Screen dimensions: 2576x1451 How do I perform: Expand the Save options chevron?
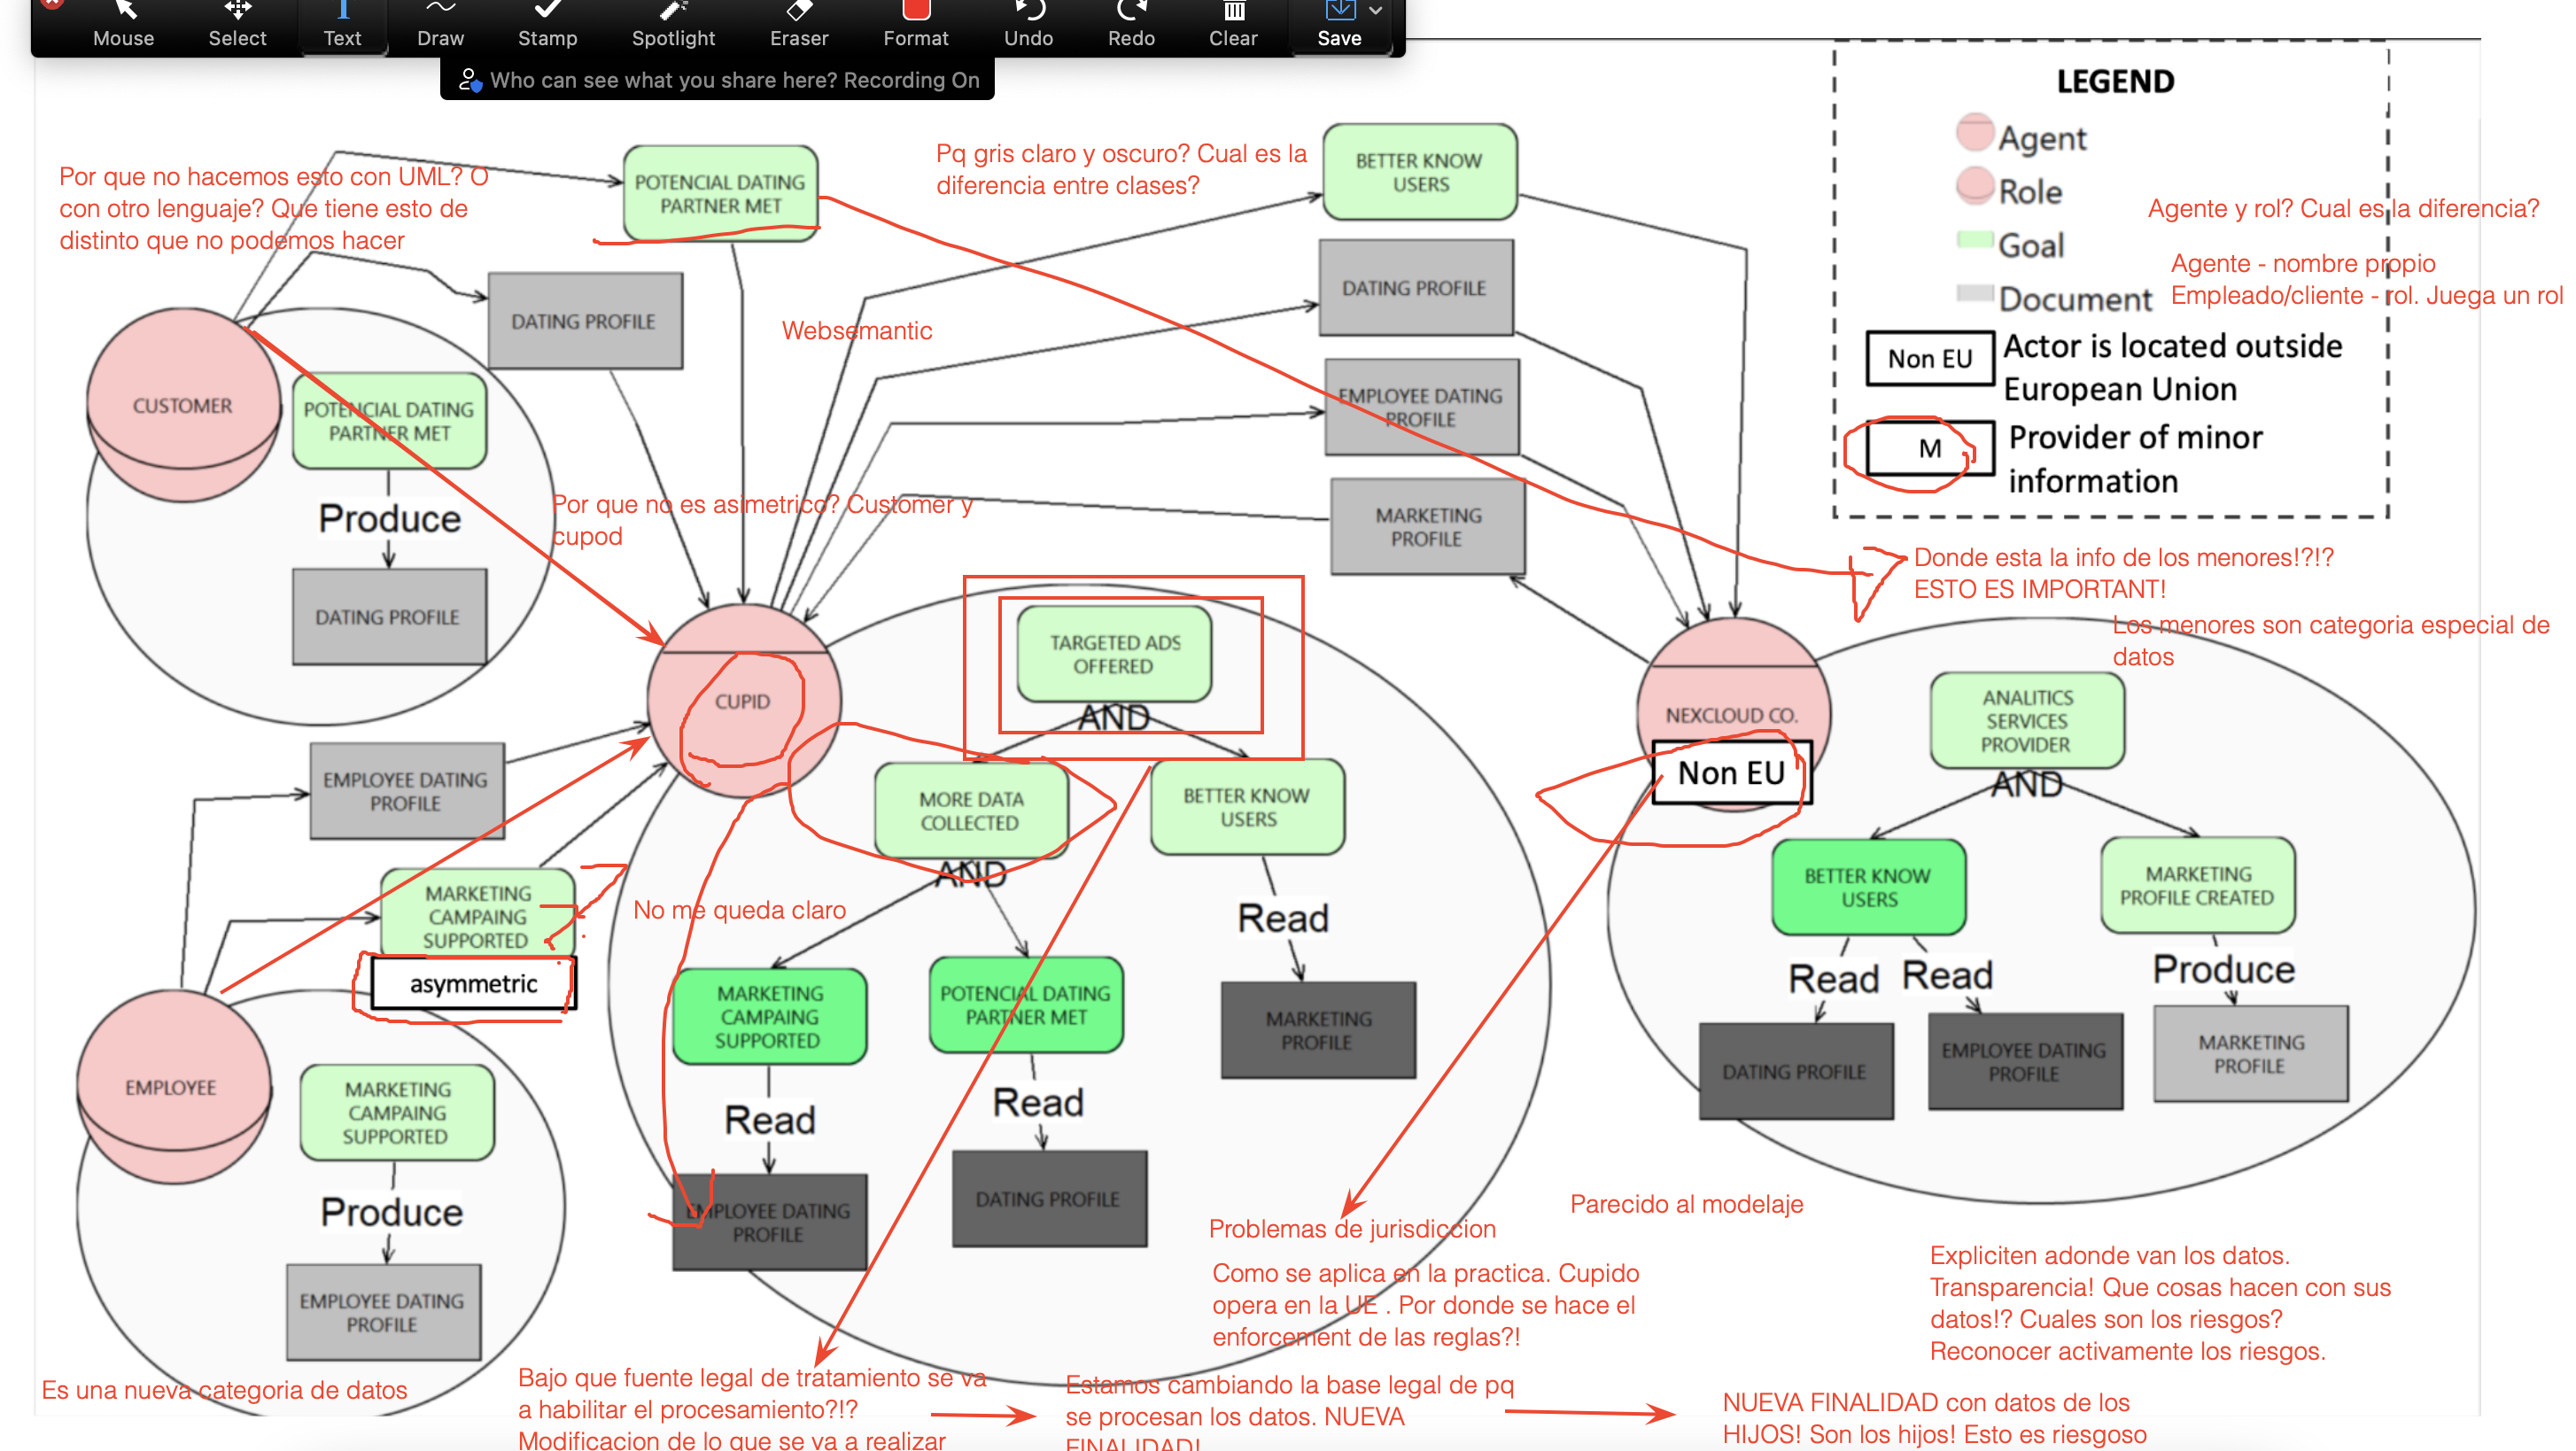pyautogui.click(x=1376, y=10)
